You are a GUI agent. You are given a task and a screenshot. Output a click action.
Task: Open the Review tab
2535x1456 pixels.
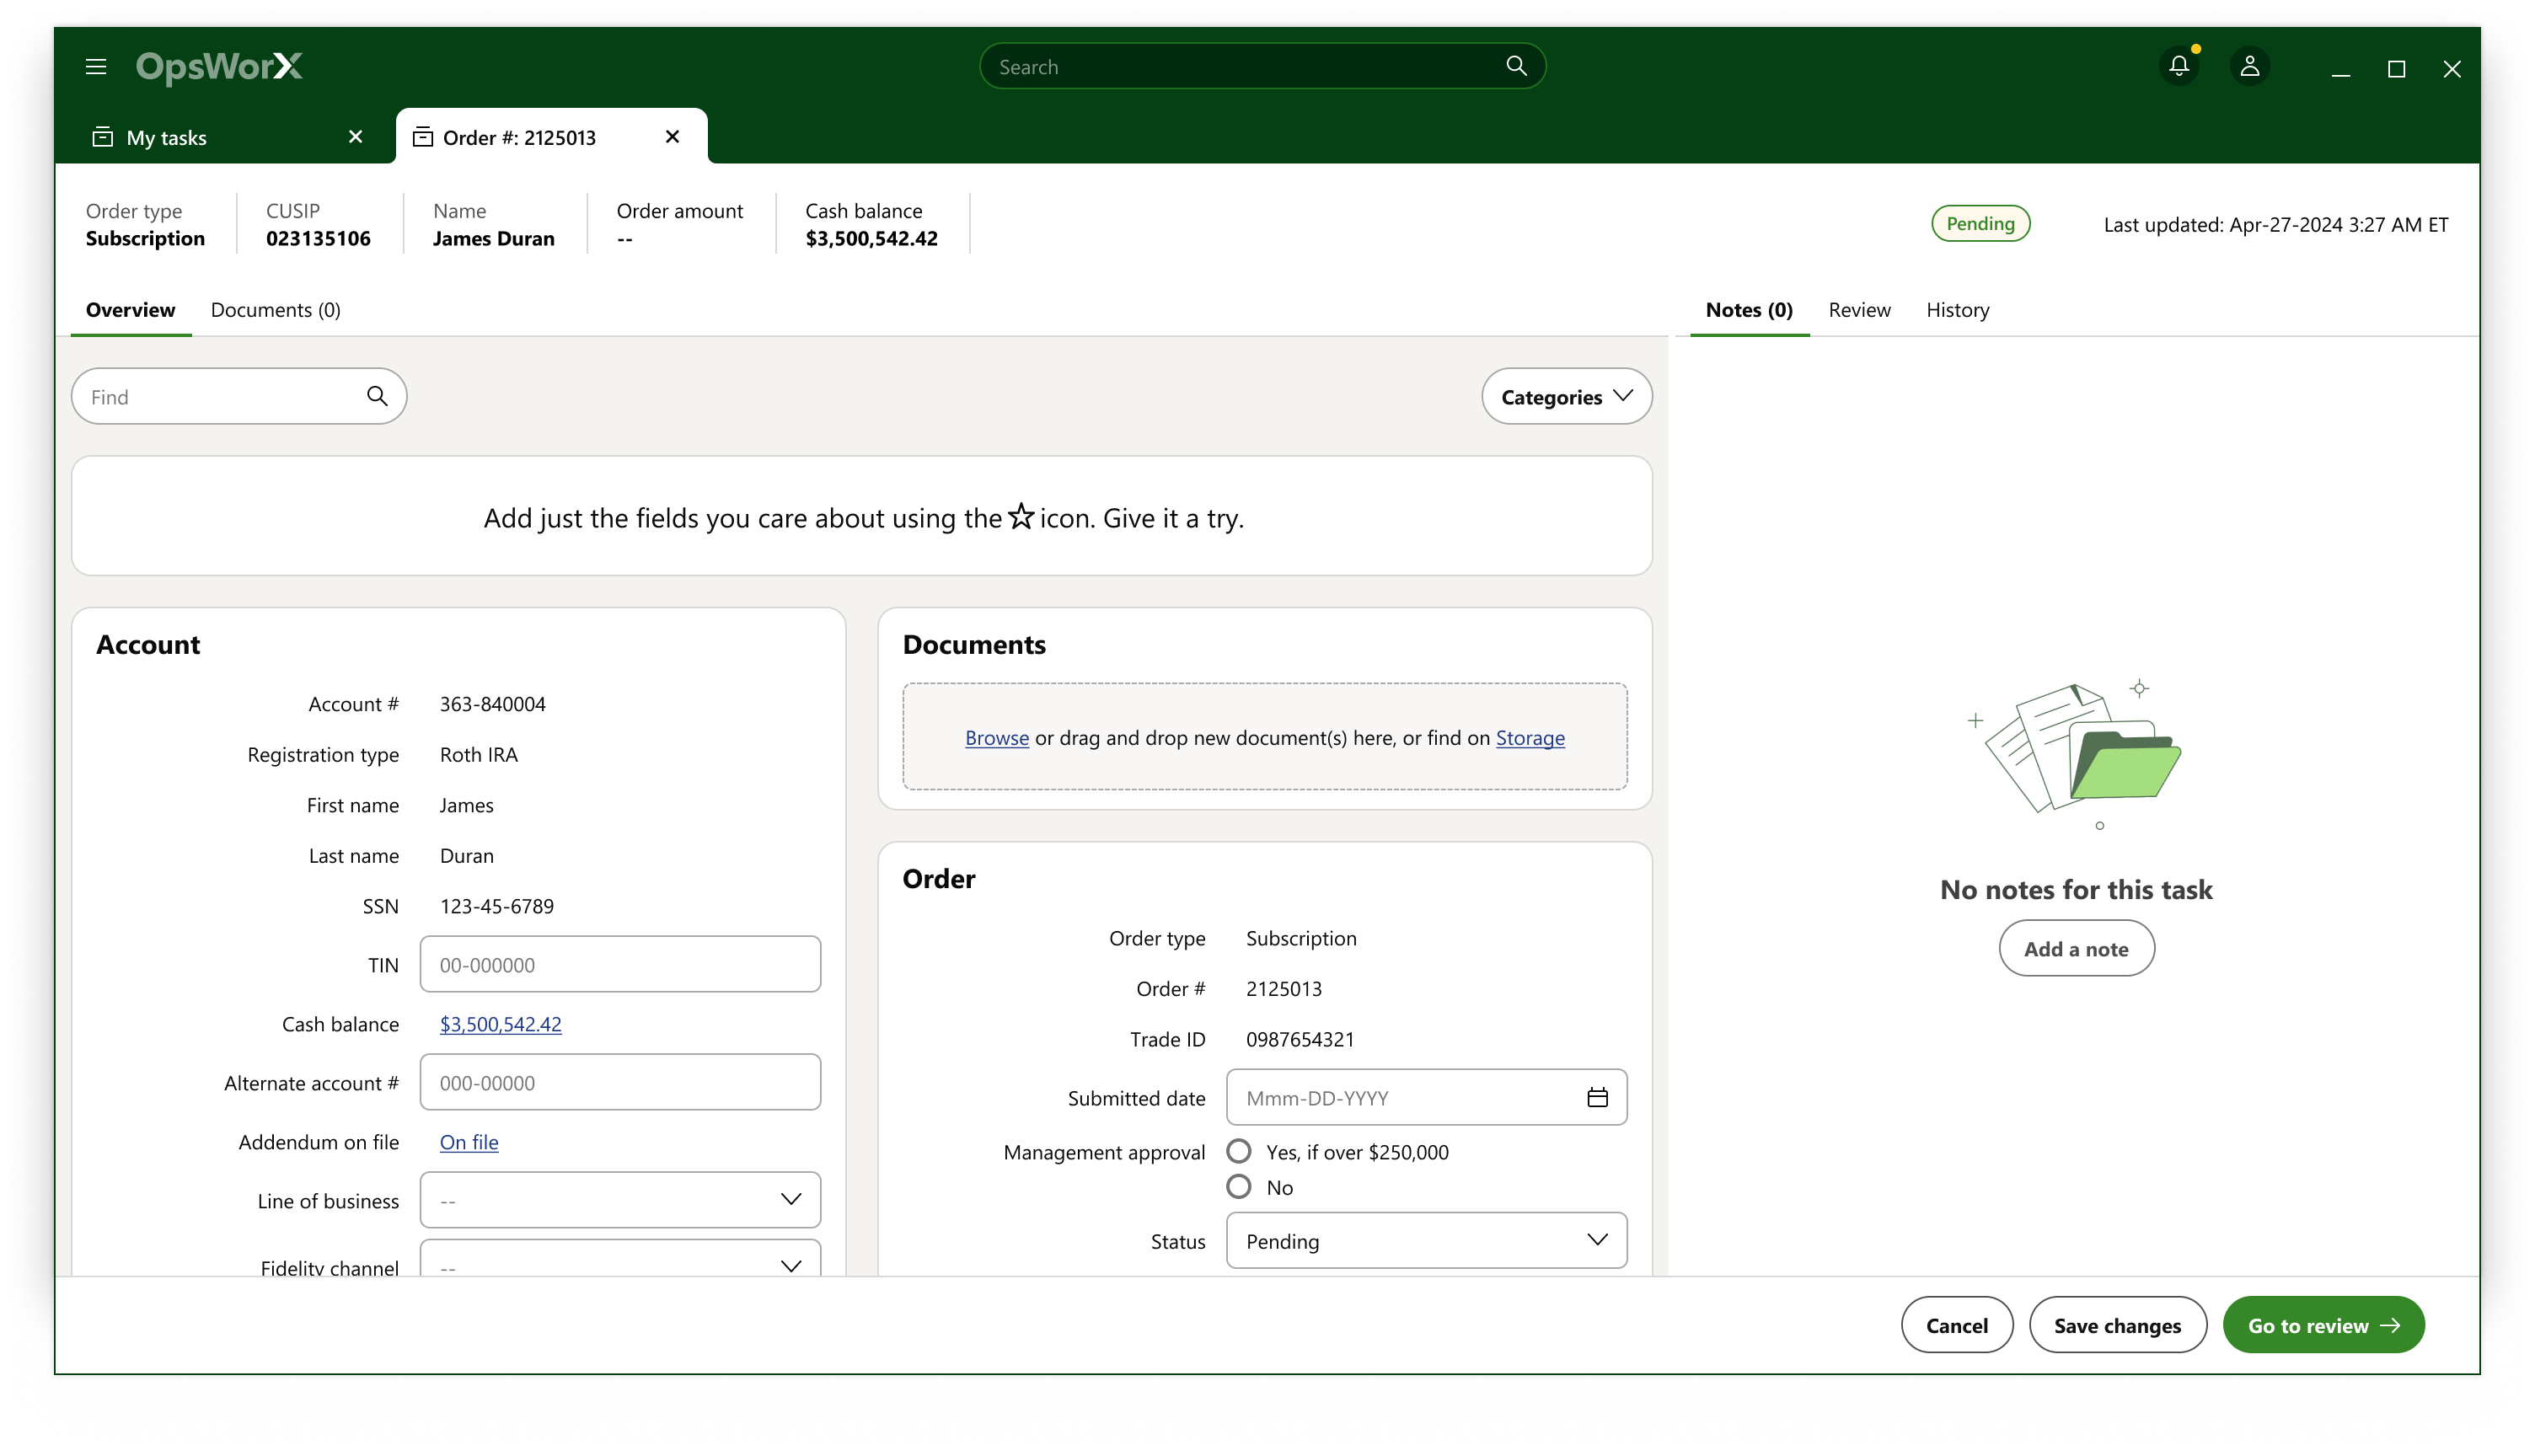1859,310
